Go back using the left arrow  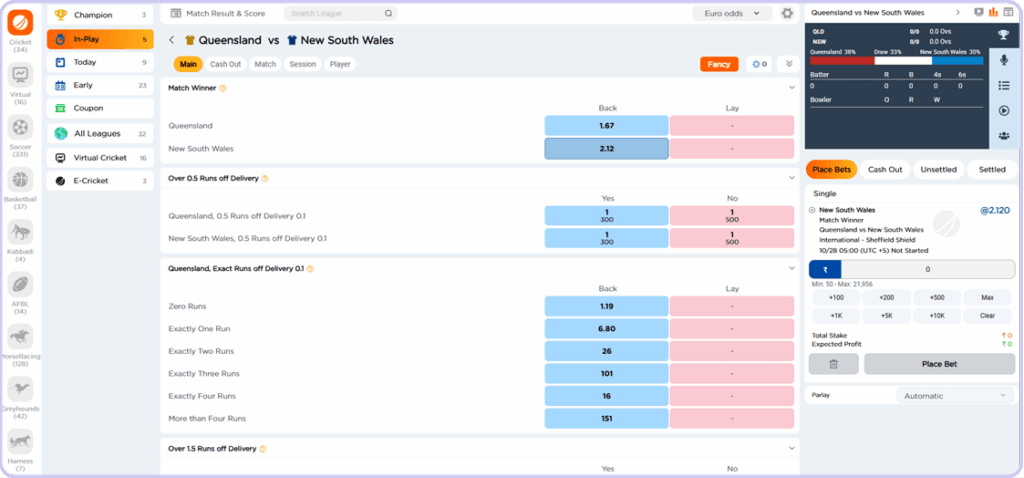[x=172, y=41]
